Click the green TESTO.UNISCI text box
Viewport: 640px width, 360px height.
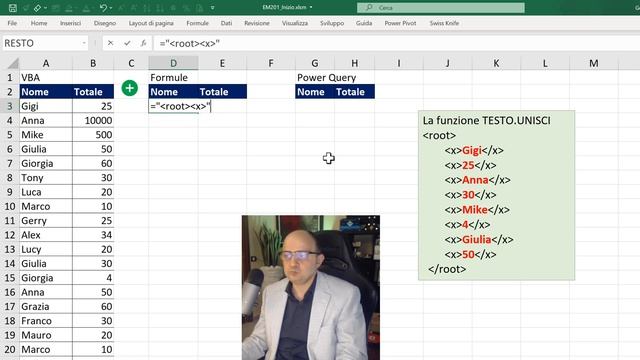pos(496,195)
